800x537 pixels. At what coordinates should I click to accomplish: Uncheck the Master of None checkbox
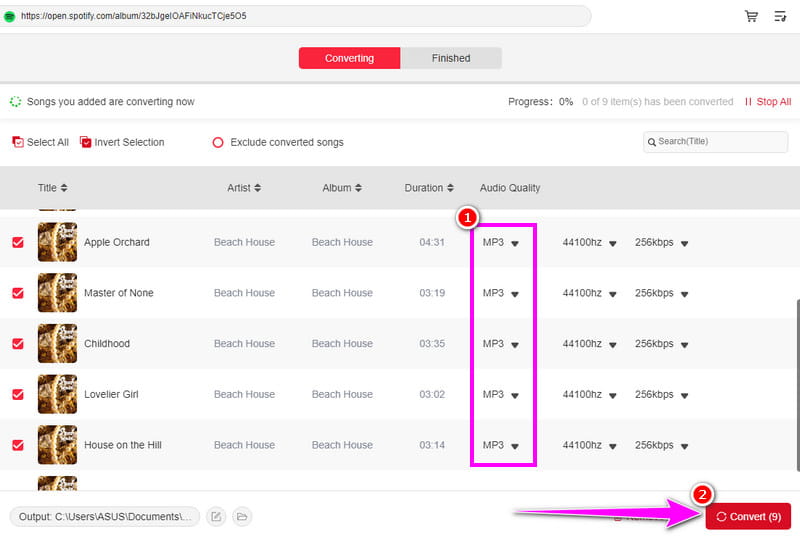18,293
